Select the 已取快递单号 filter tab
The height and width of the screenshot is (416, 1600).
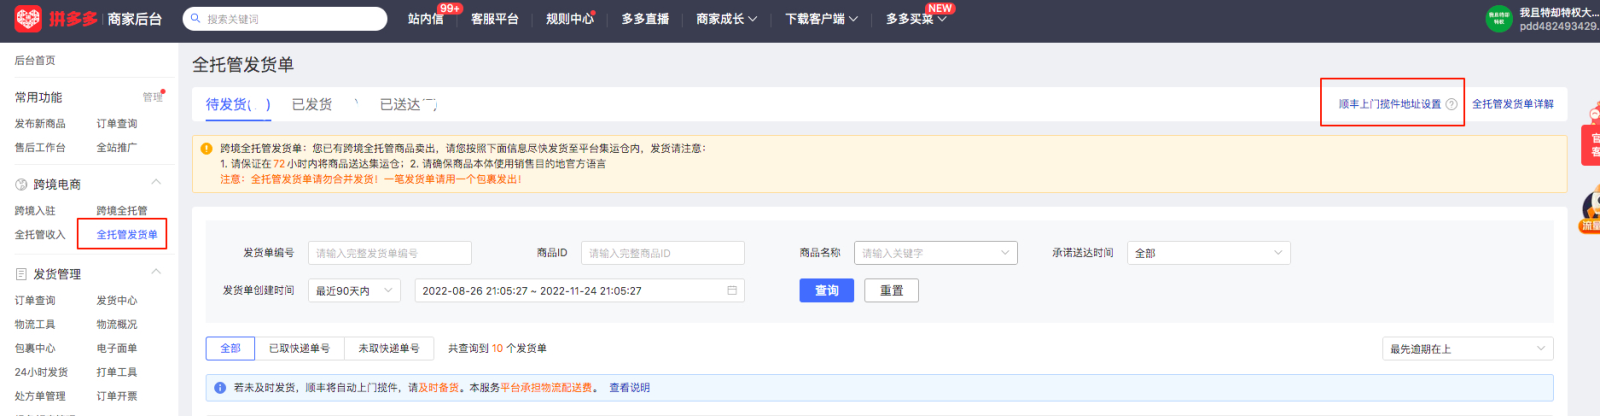pyautogui.click(x=300, y=348)
